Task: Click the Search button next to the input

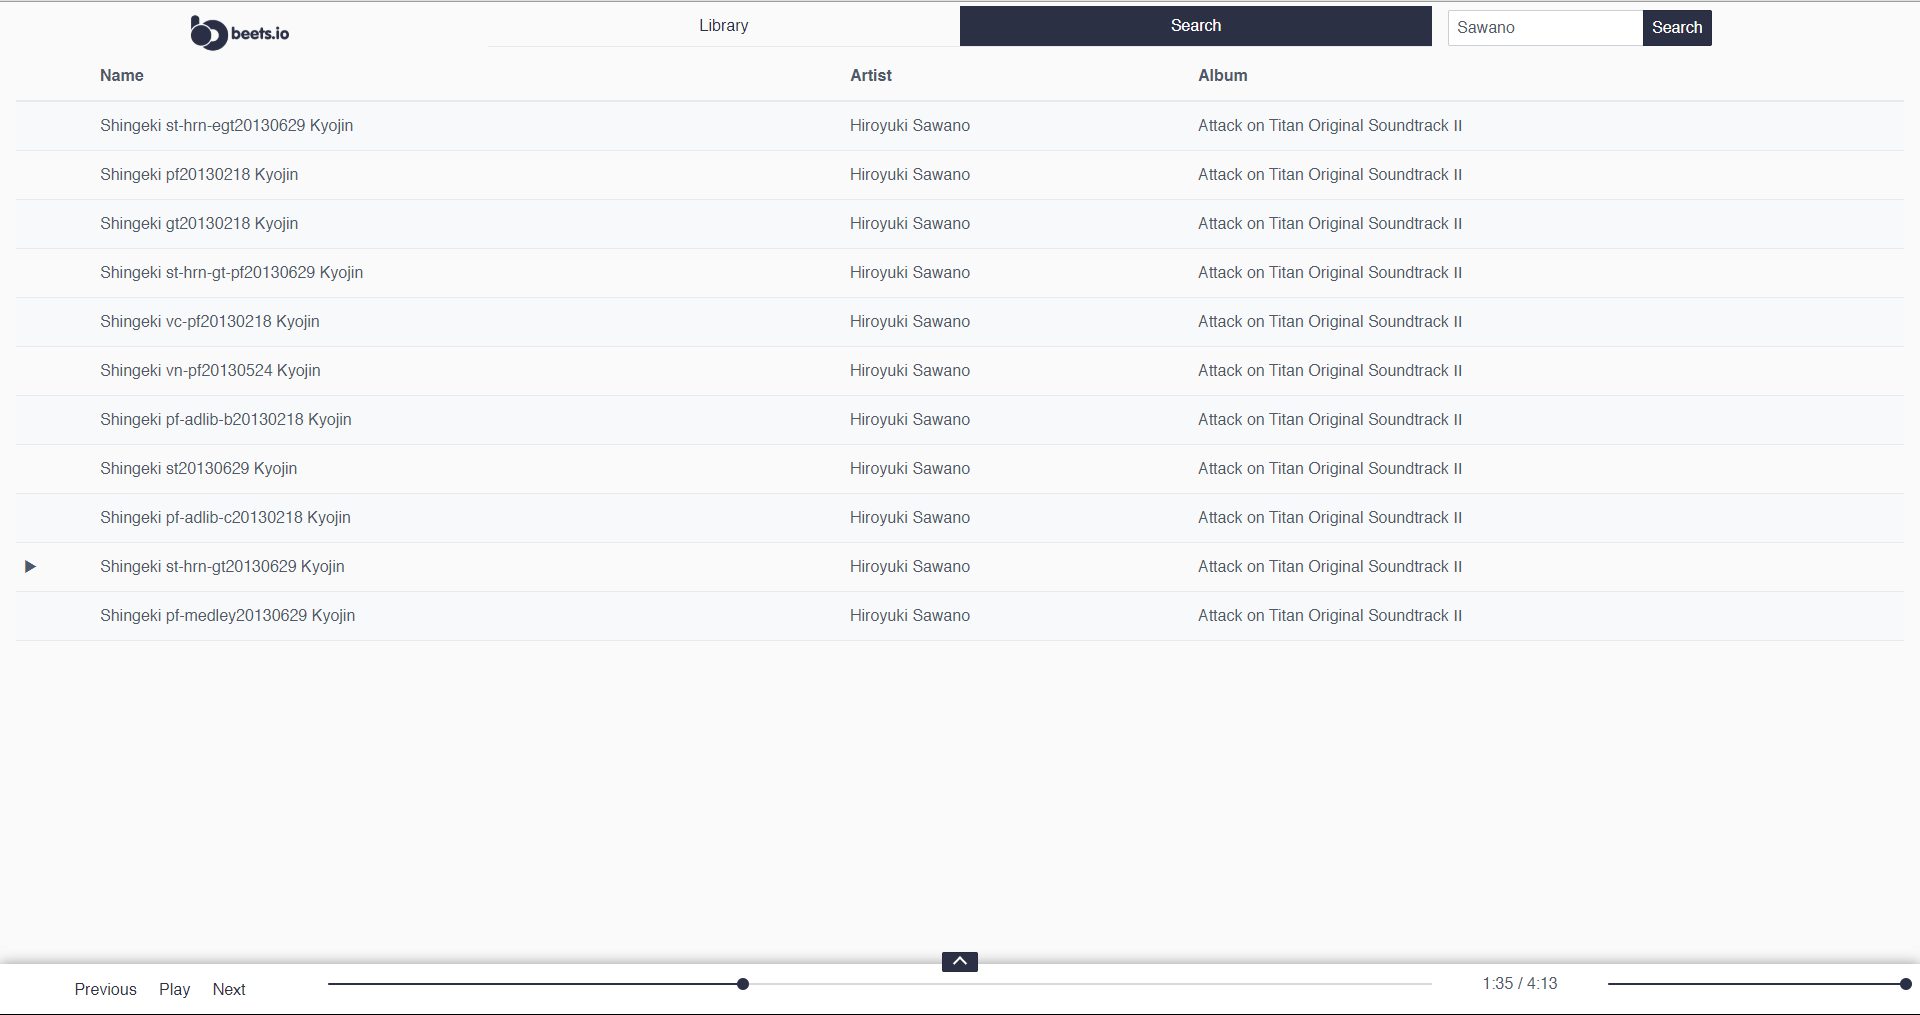Action: click(1677, 28)
